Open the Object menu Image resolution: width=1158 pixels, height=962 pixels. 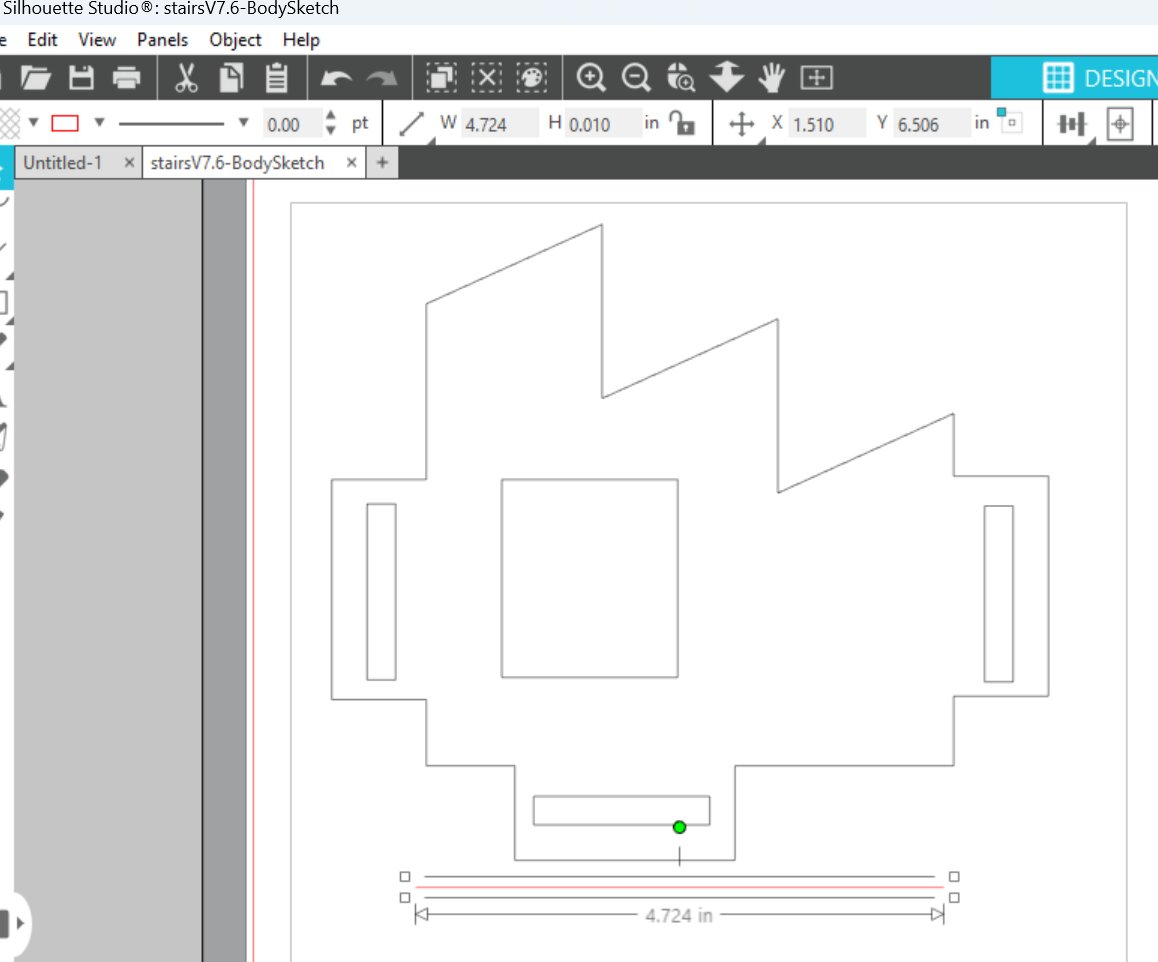[235, 40]
